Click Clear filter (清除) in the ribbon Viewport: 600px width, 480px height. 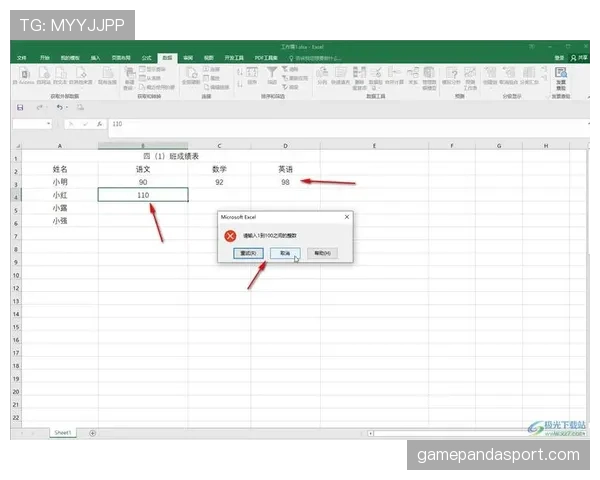[290, 69]
